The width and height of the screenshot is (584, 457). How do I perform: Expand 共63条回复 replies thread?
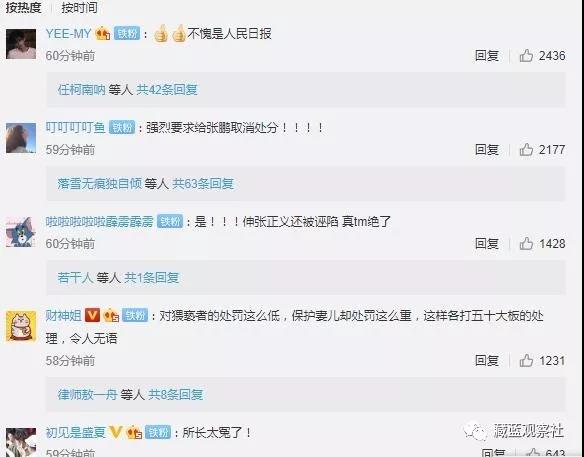(203, 184)
